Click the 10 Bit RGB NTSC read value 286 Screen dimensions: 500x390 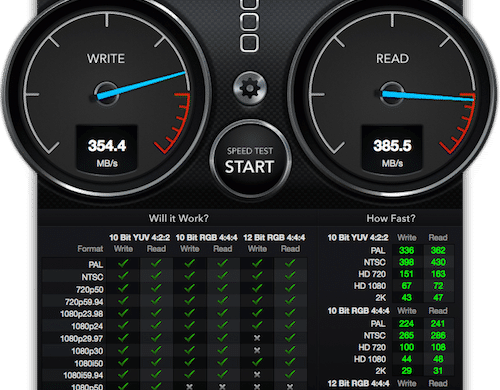tap(438, 335)
